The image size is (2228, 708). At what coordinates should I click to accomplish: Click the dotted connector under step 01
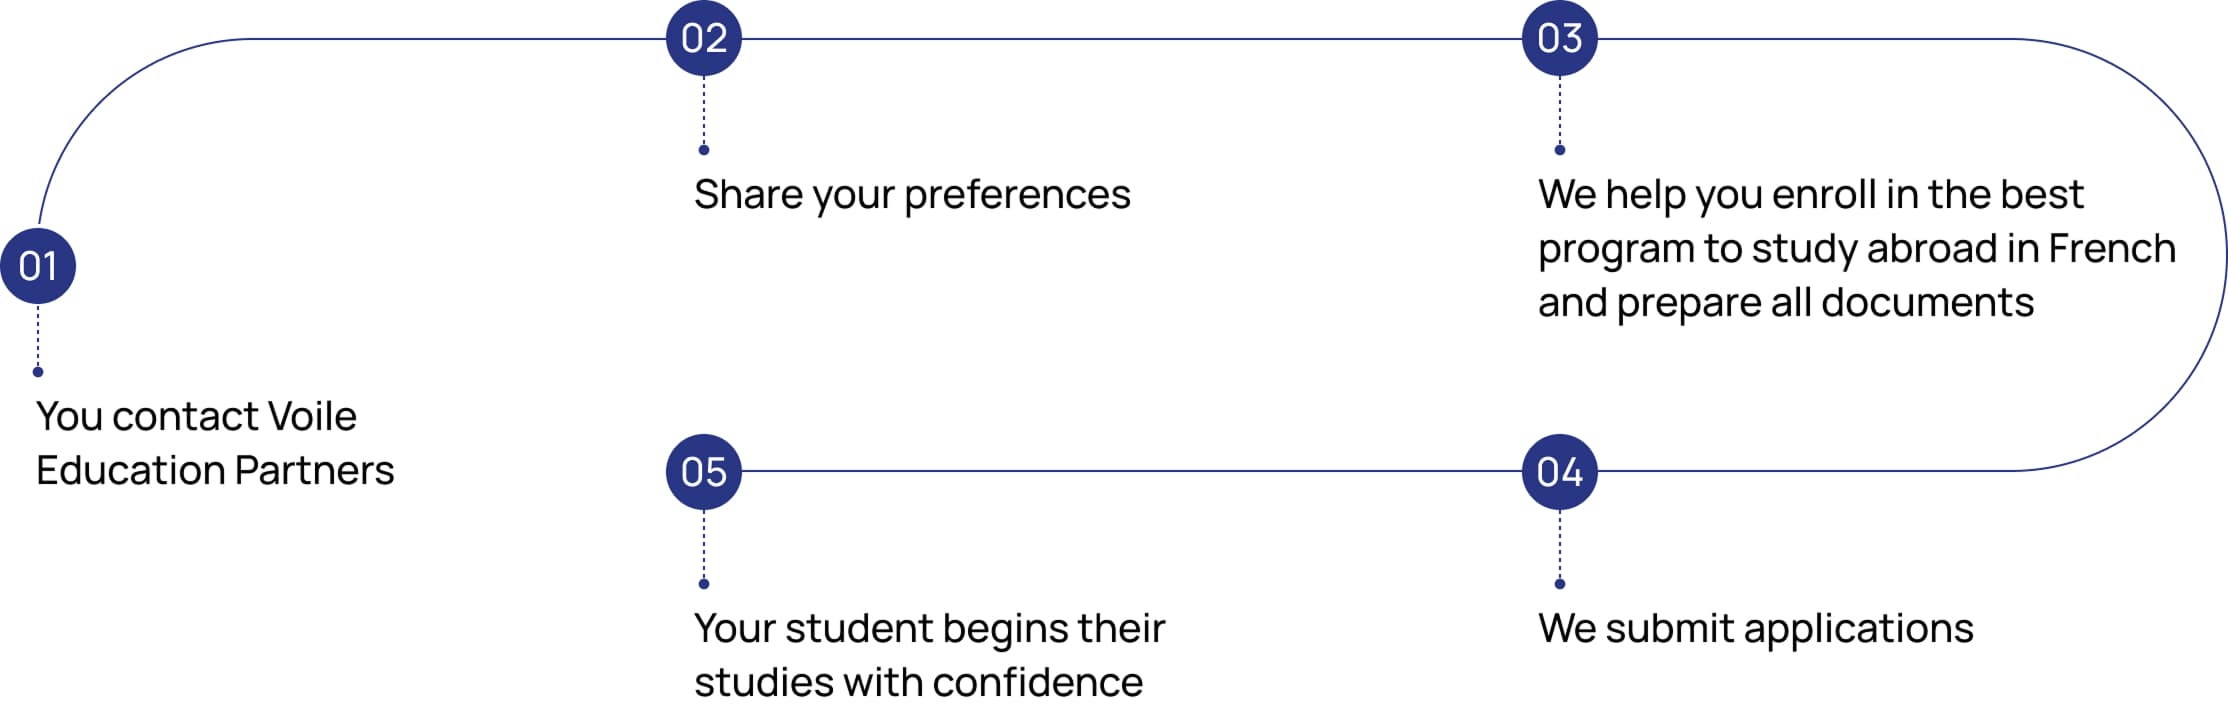coord(38,336)
